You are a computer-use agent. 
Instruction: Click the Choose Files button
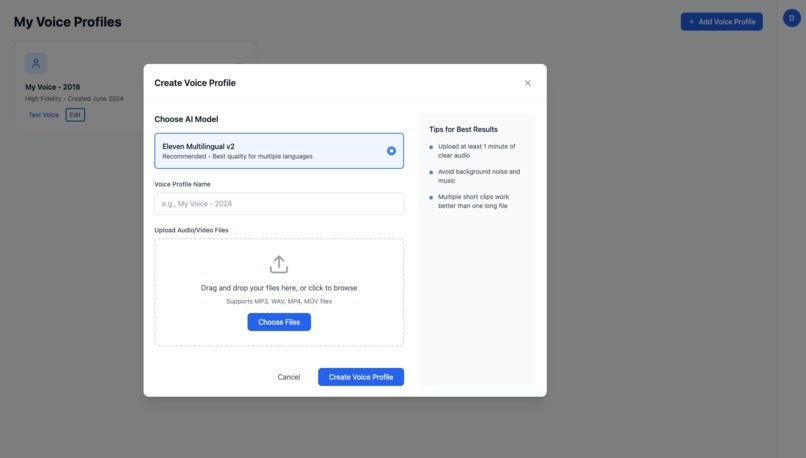[x=279, y=322]
